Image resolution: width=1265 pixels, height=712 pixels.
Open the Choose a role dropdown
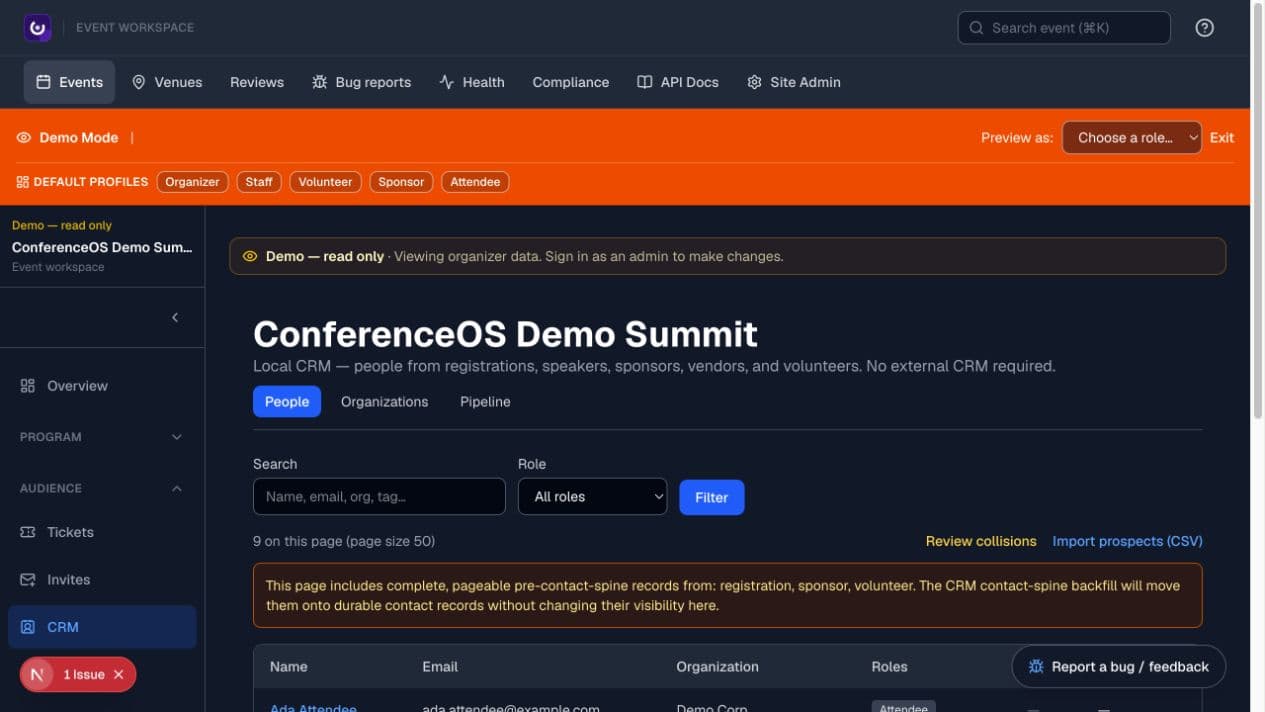[1132, 138]
